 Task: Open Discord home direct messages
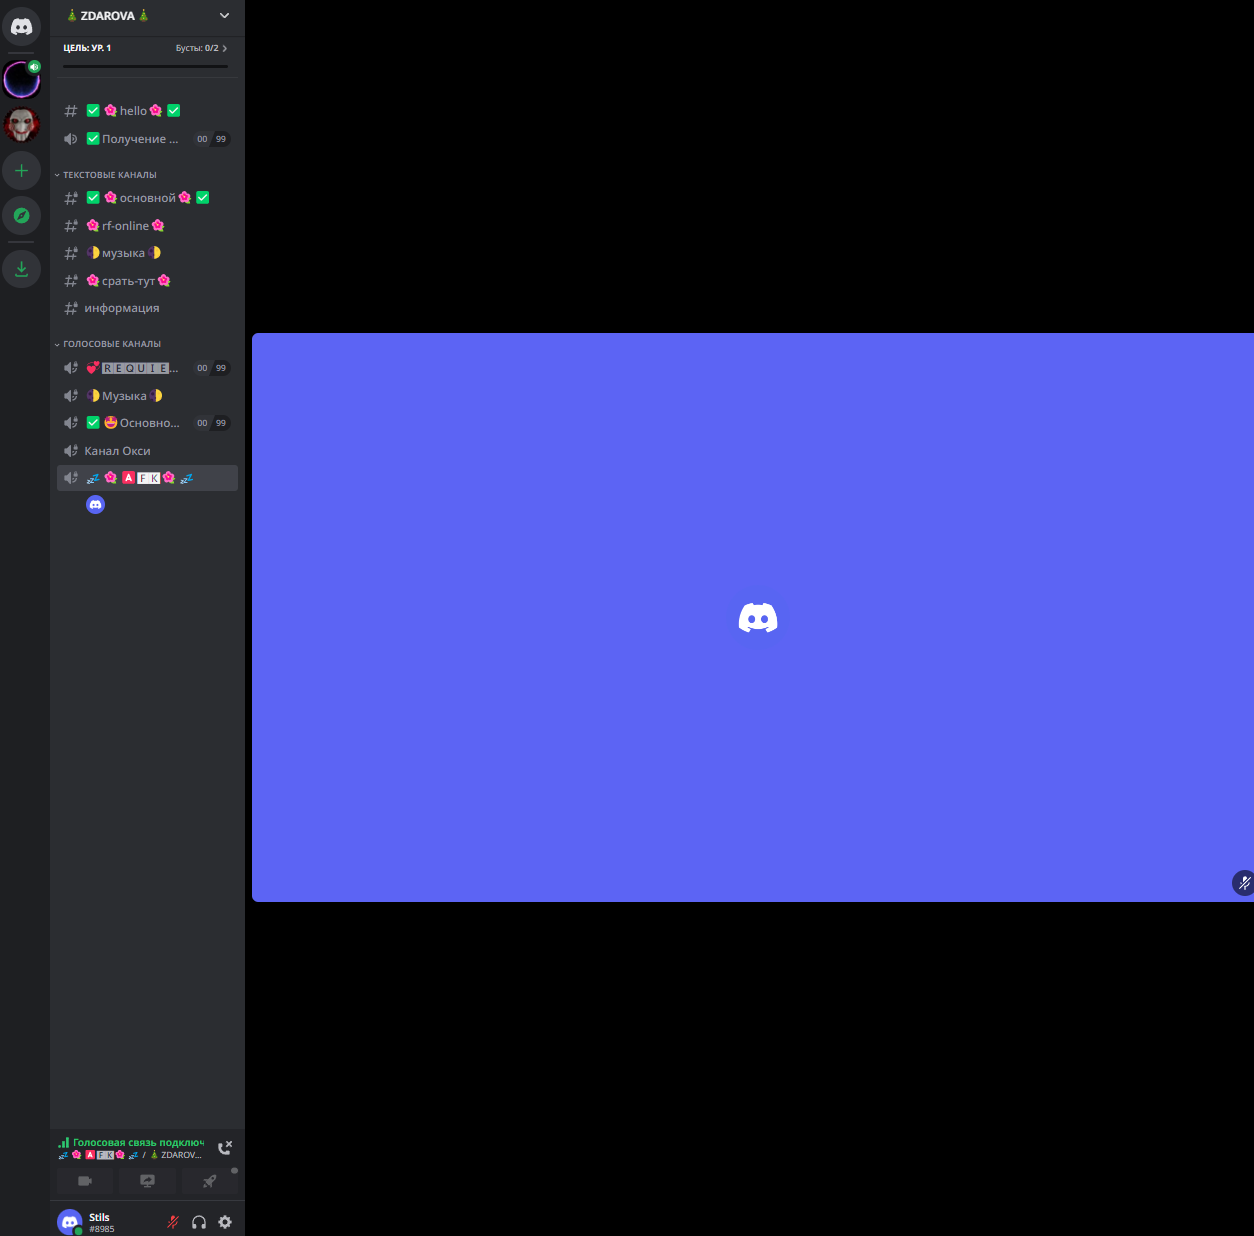(x=21, y=26)
